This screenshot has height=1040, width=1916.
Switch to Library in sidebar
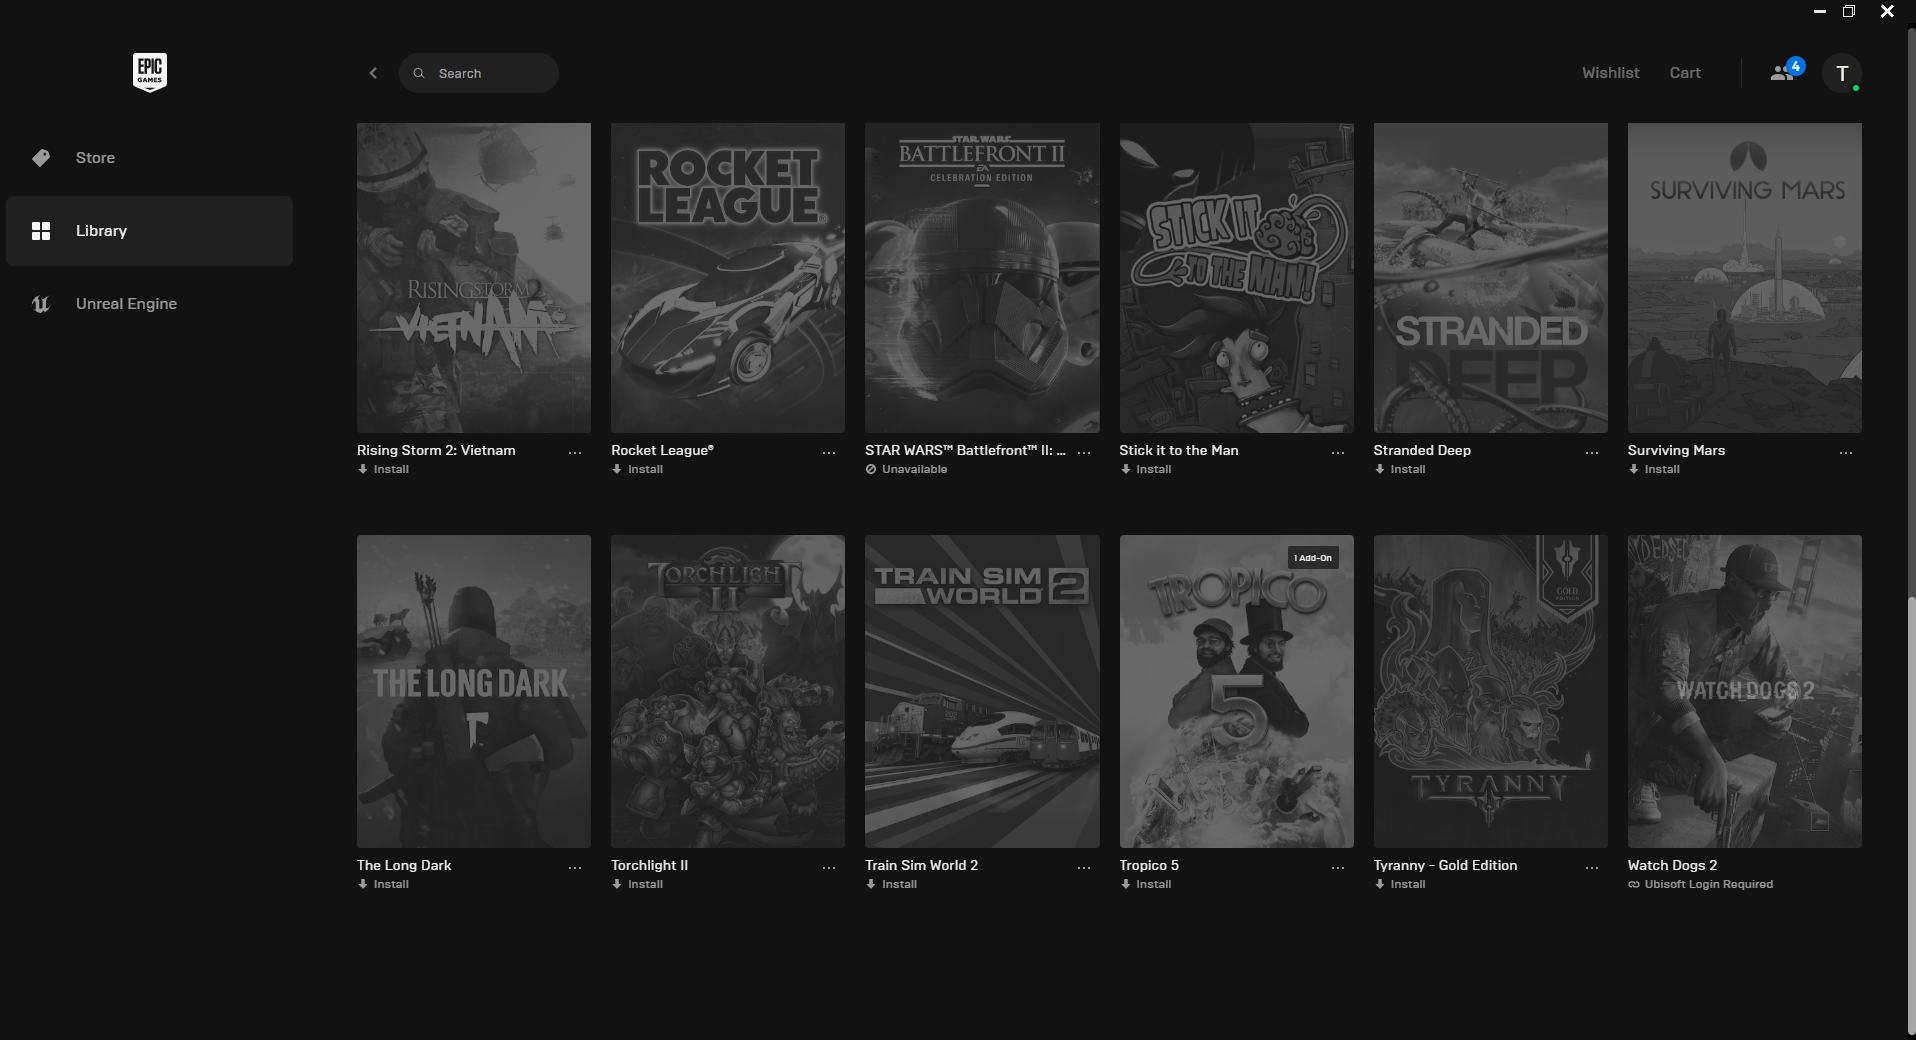[149, 231]
